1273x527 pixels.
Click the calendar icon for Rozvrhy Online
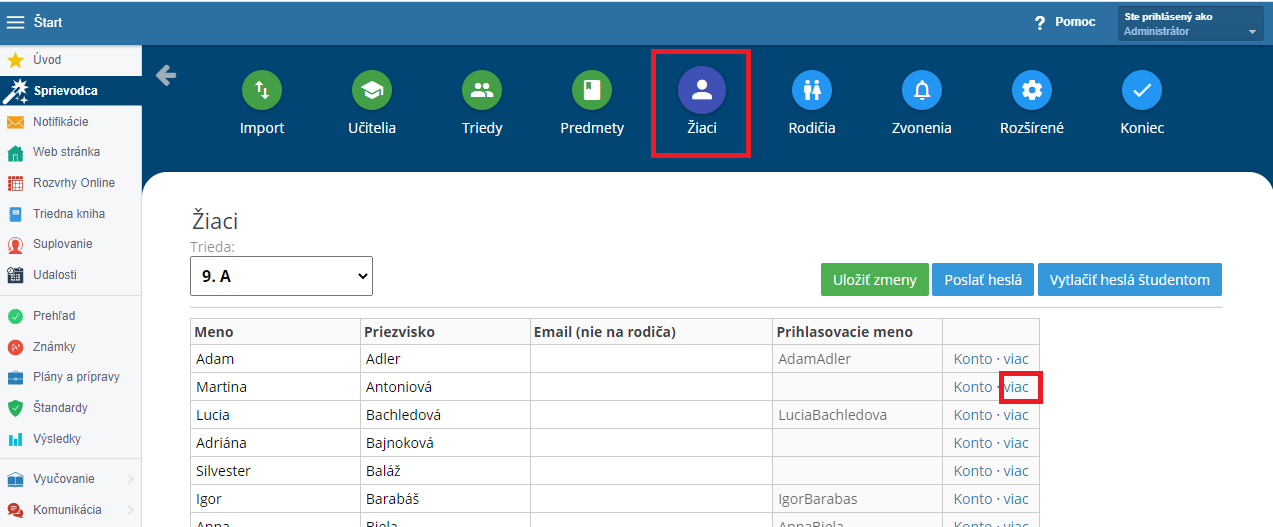click(x=15, y=183)
